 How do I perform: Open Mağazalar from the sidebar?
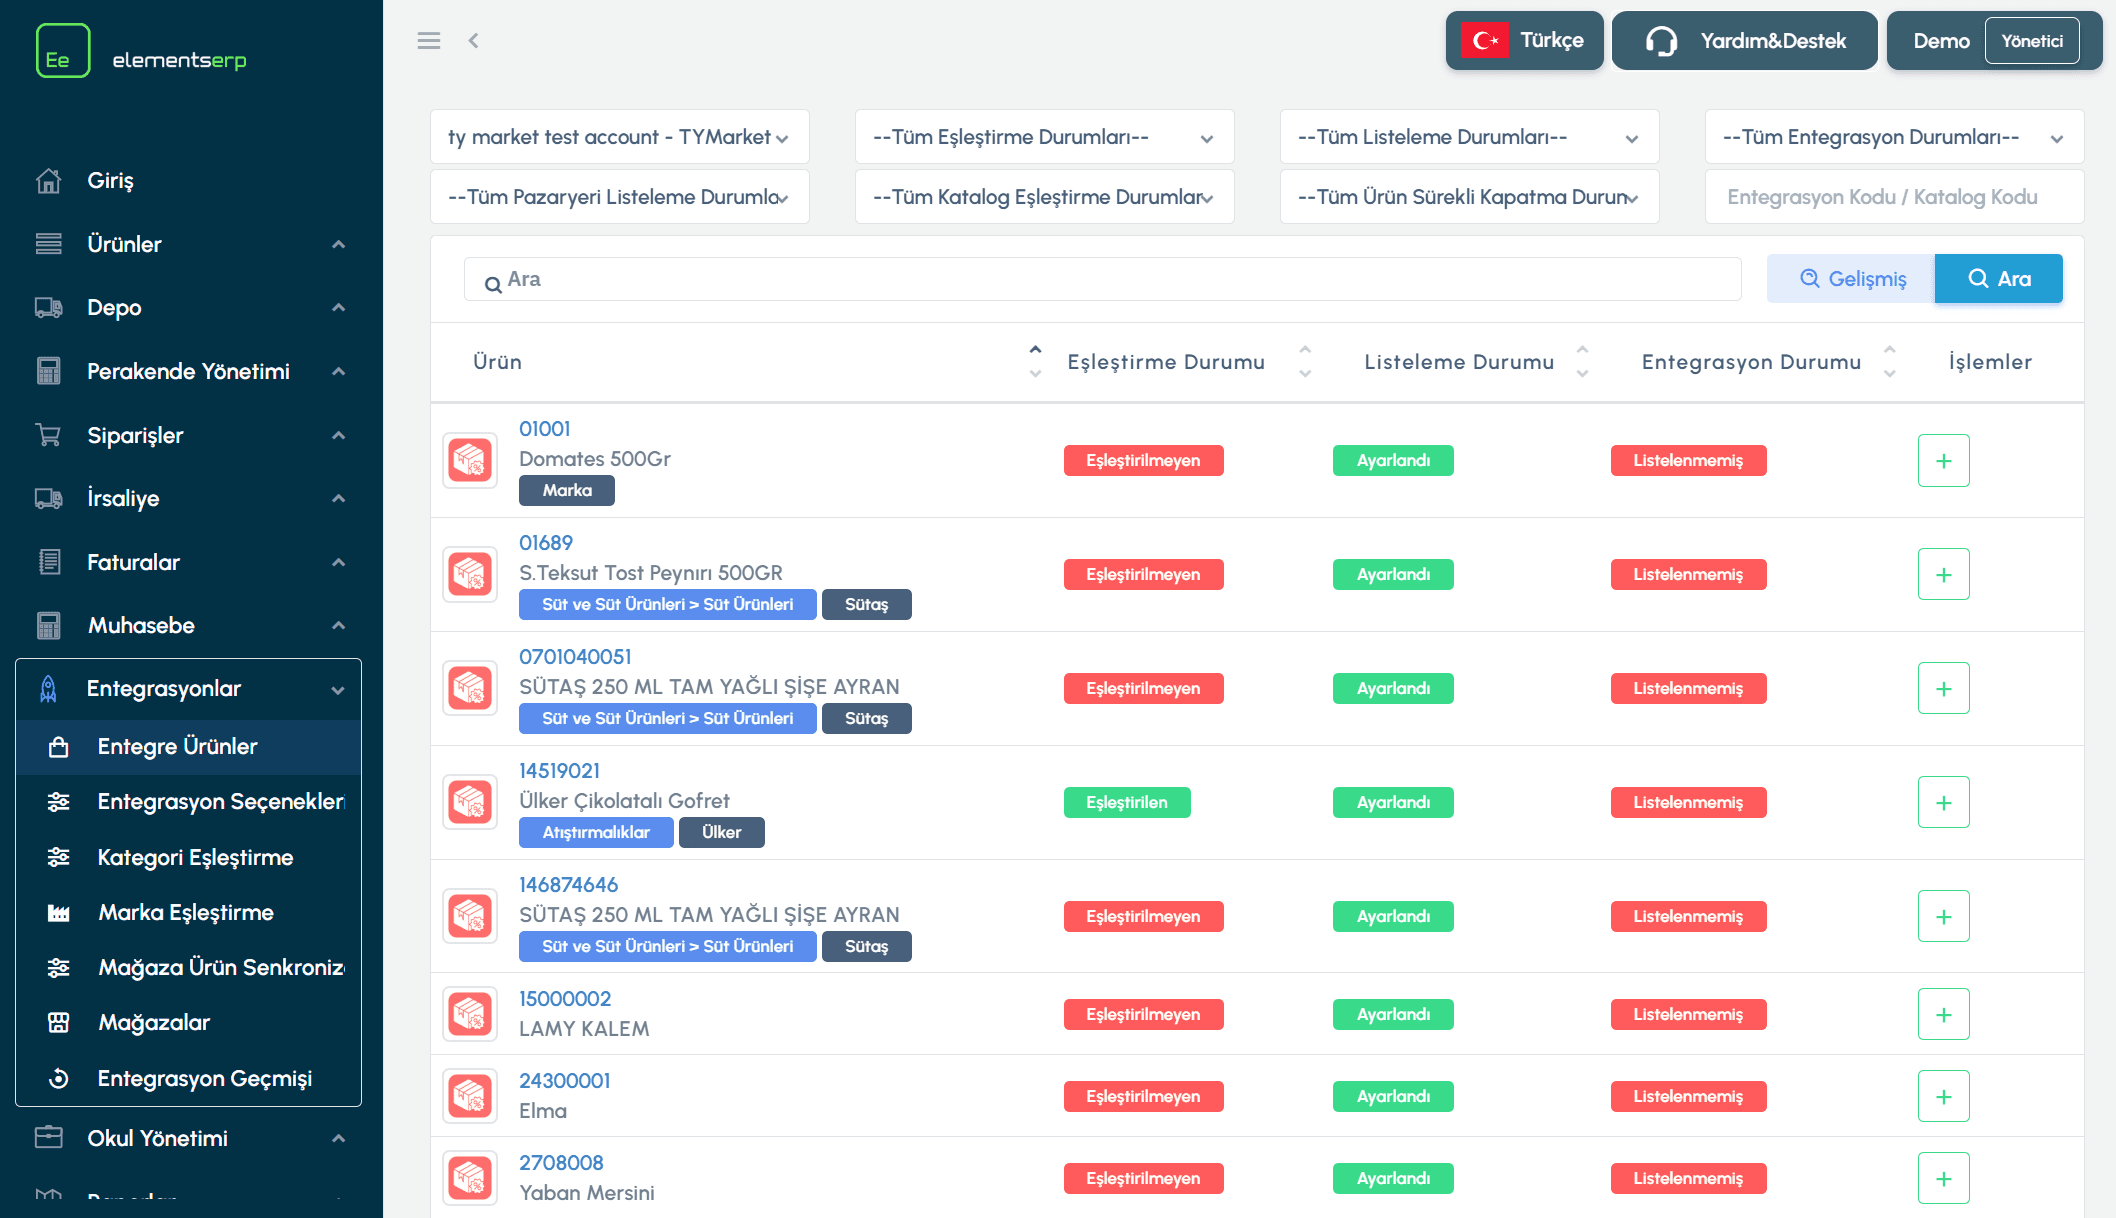(154, 1023)
